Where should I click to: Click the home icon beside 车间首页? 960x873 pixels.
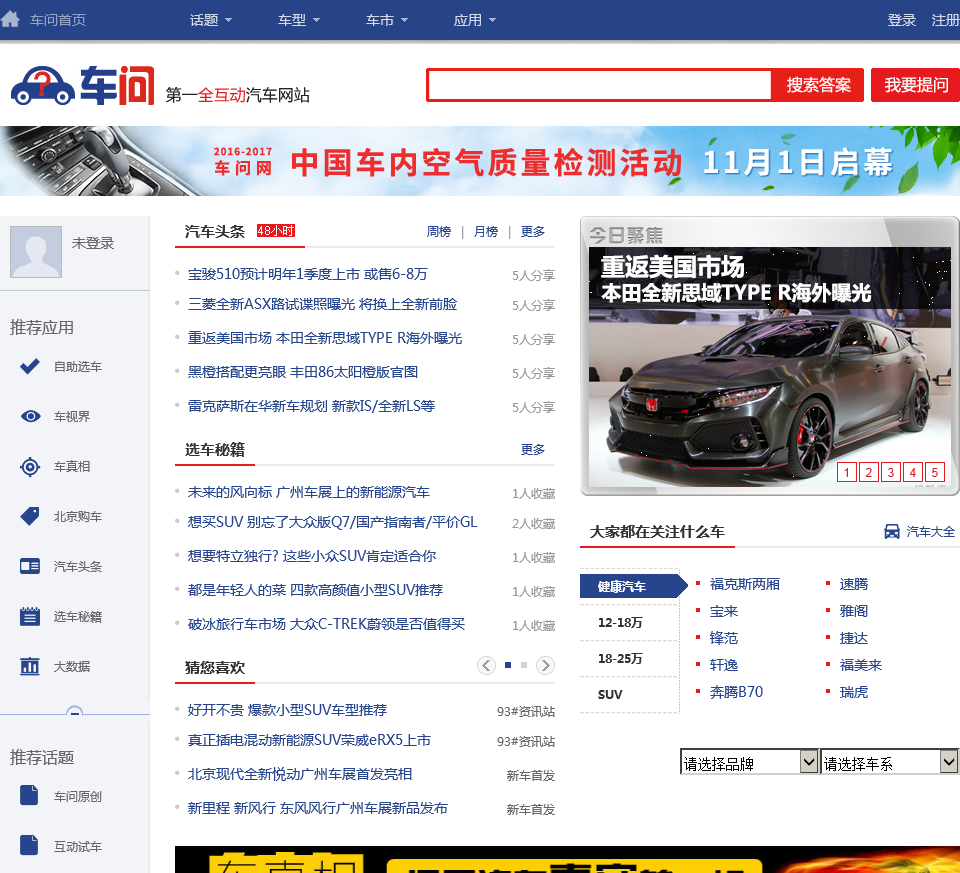(9, 19)
